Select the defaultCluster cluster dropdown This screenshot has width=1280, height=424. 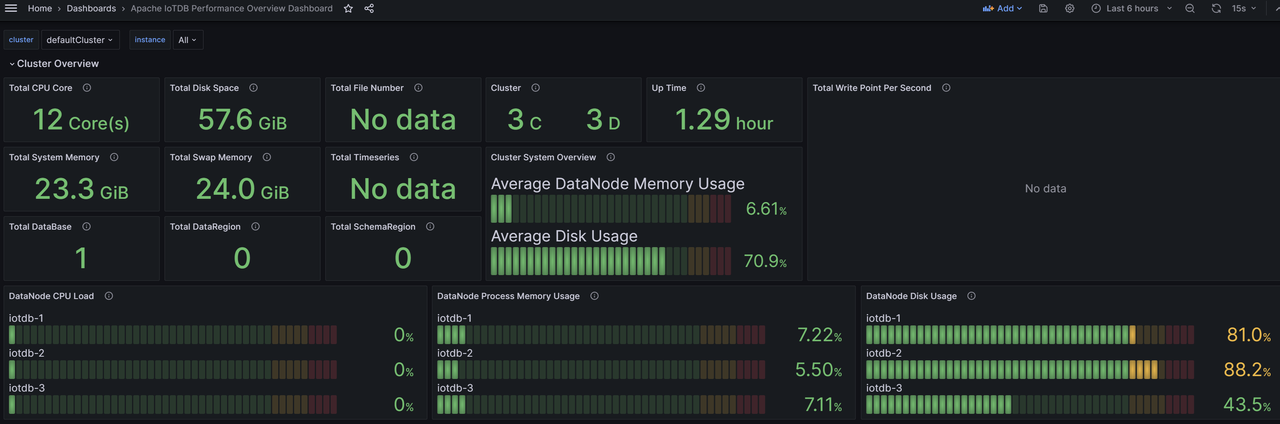click(80, 40)
